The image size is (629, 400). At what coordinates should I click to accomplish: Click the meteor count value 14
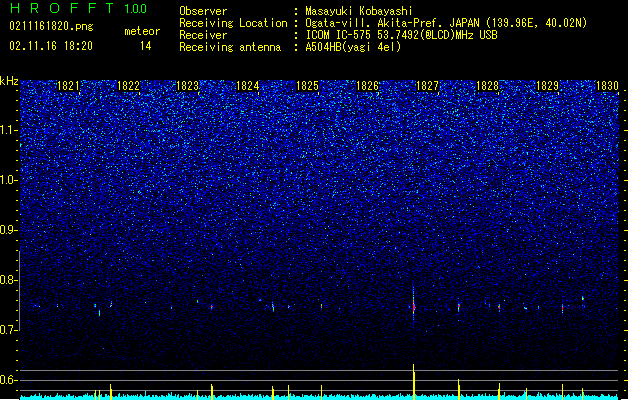tap(146, 46)
